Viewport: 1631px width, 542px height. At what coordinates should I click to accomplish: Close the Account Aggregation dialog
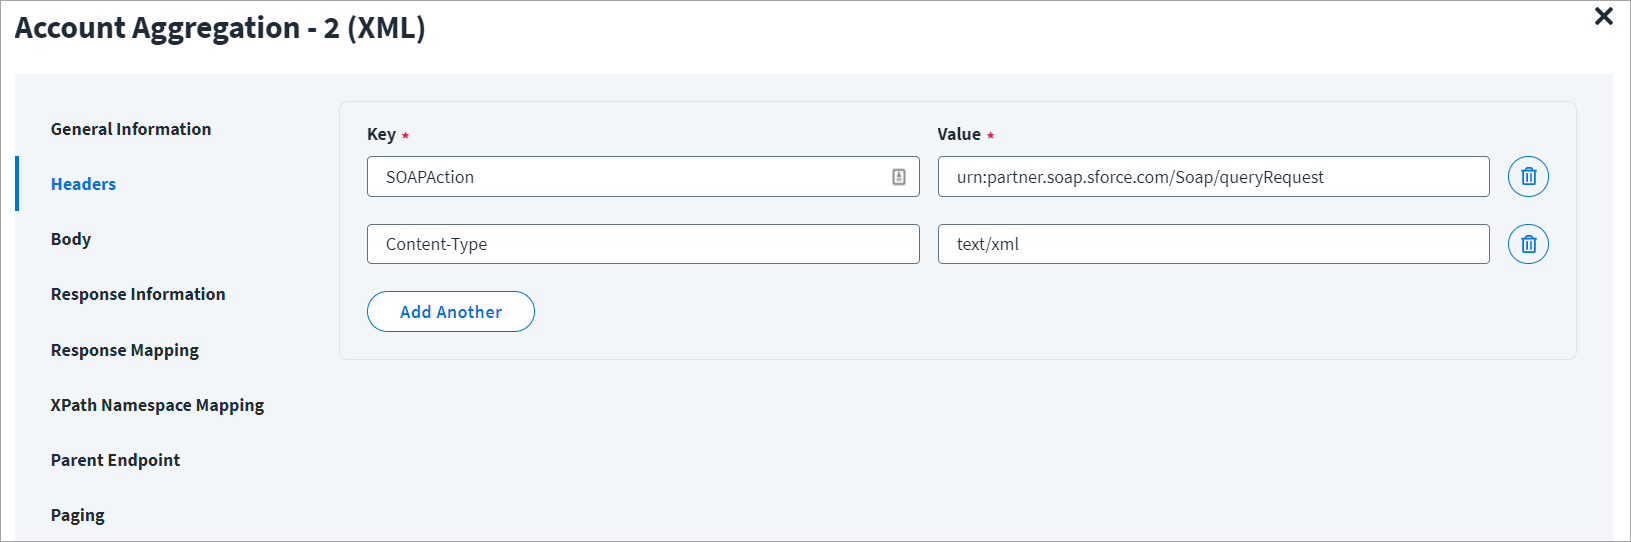tap(1603, 16)
